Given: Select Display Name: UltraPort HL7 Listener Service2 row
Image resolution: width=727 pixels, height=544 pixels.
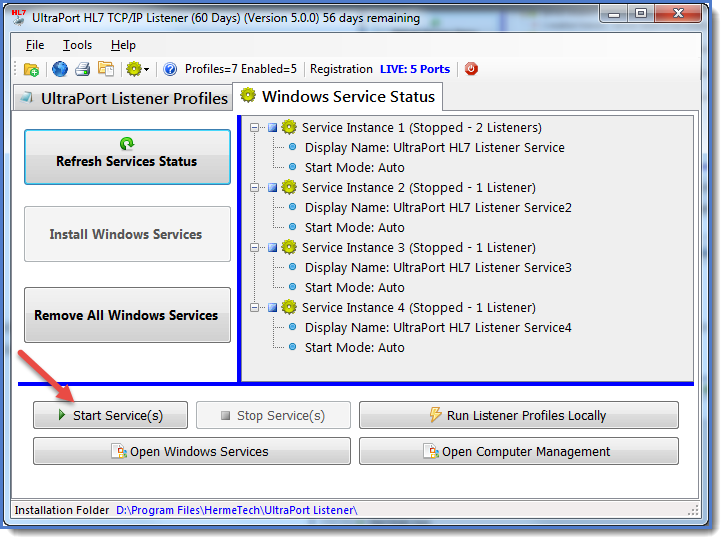Looking at the screenshot, I should (x=438, y=207).
